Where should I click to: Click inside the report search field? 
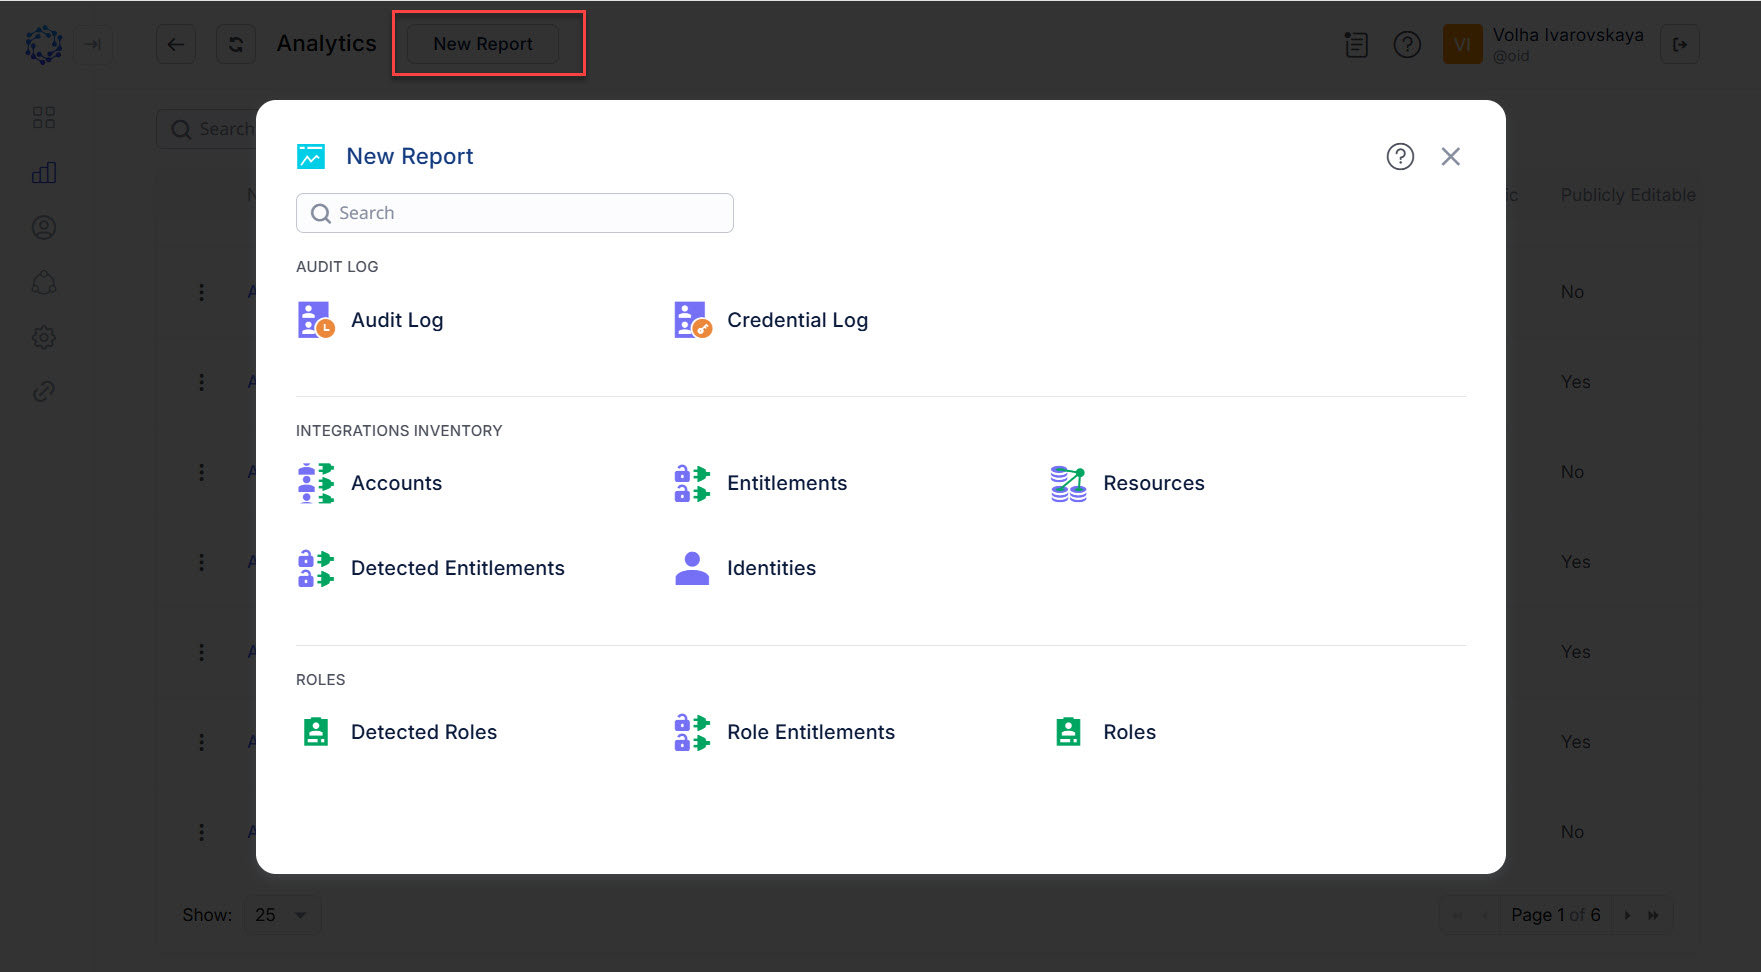[x=514, y=212]
